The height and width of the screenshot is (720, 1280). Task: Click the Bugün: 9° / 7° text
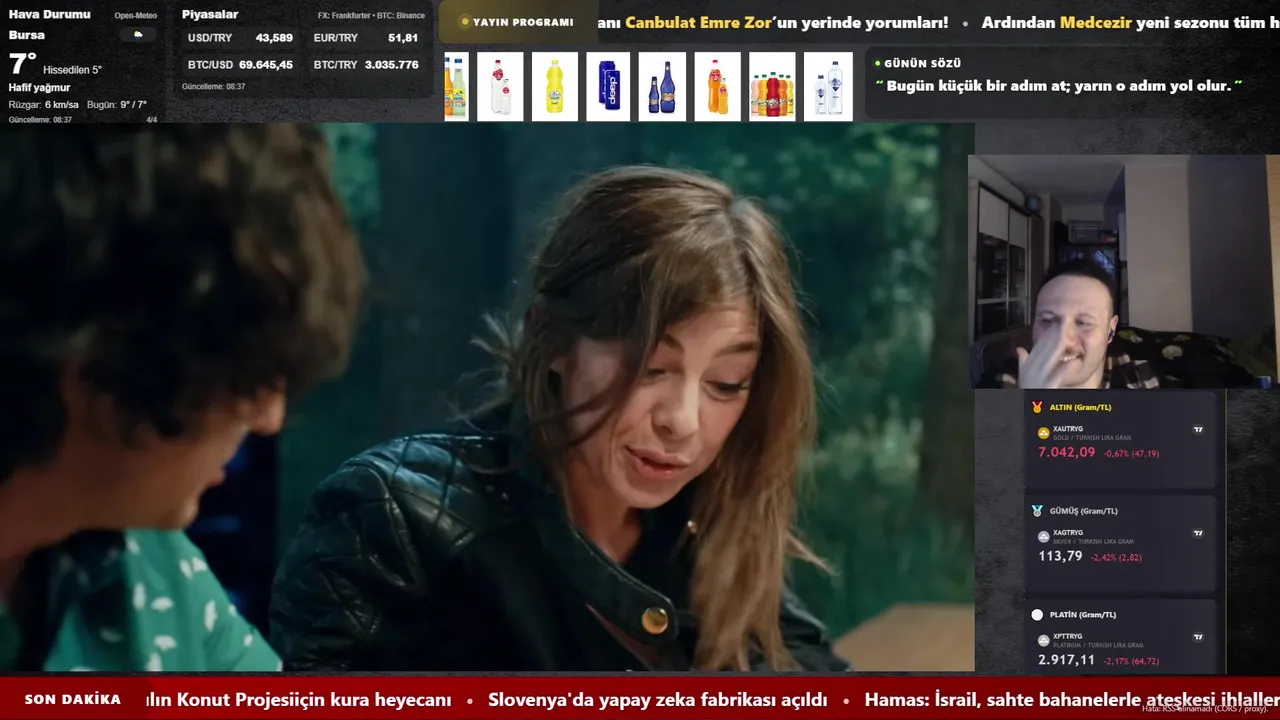pyautogui.click(x=117, y=105)
